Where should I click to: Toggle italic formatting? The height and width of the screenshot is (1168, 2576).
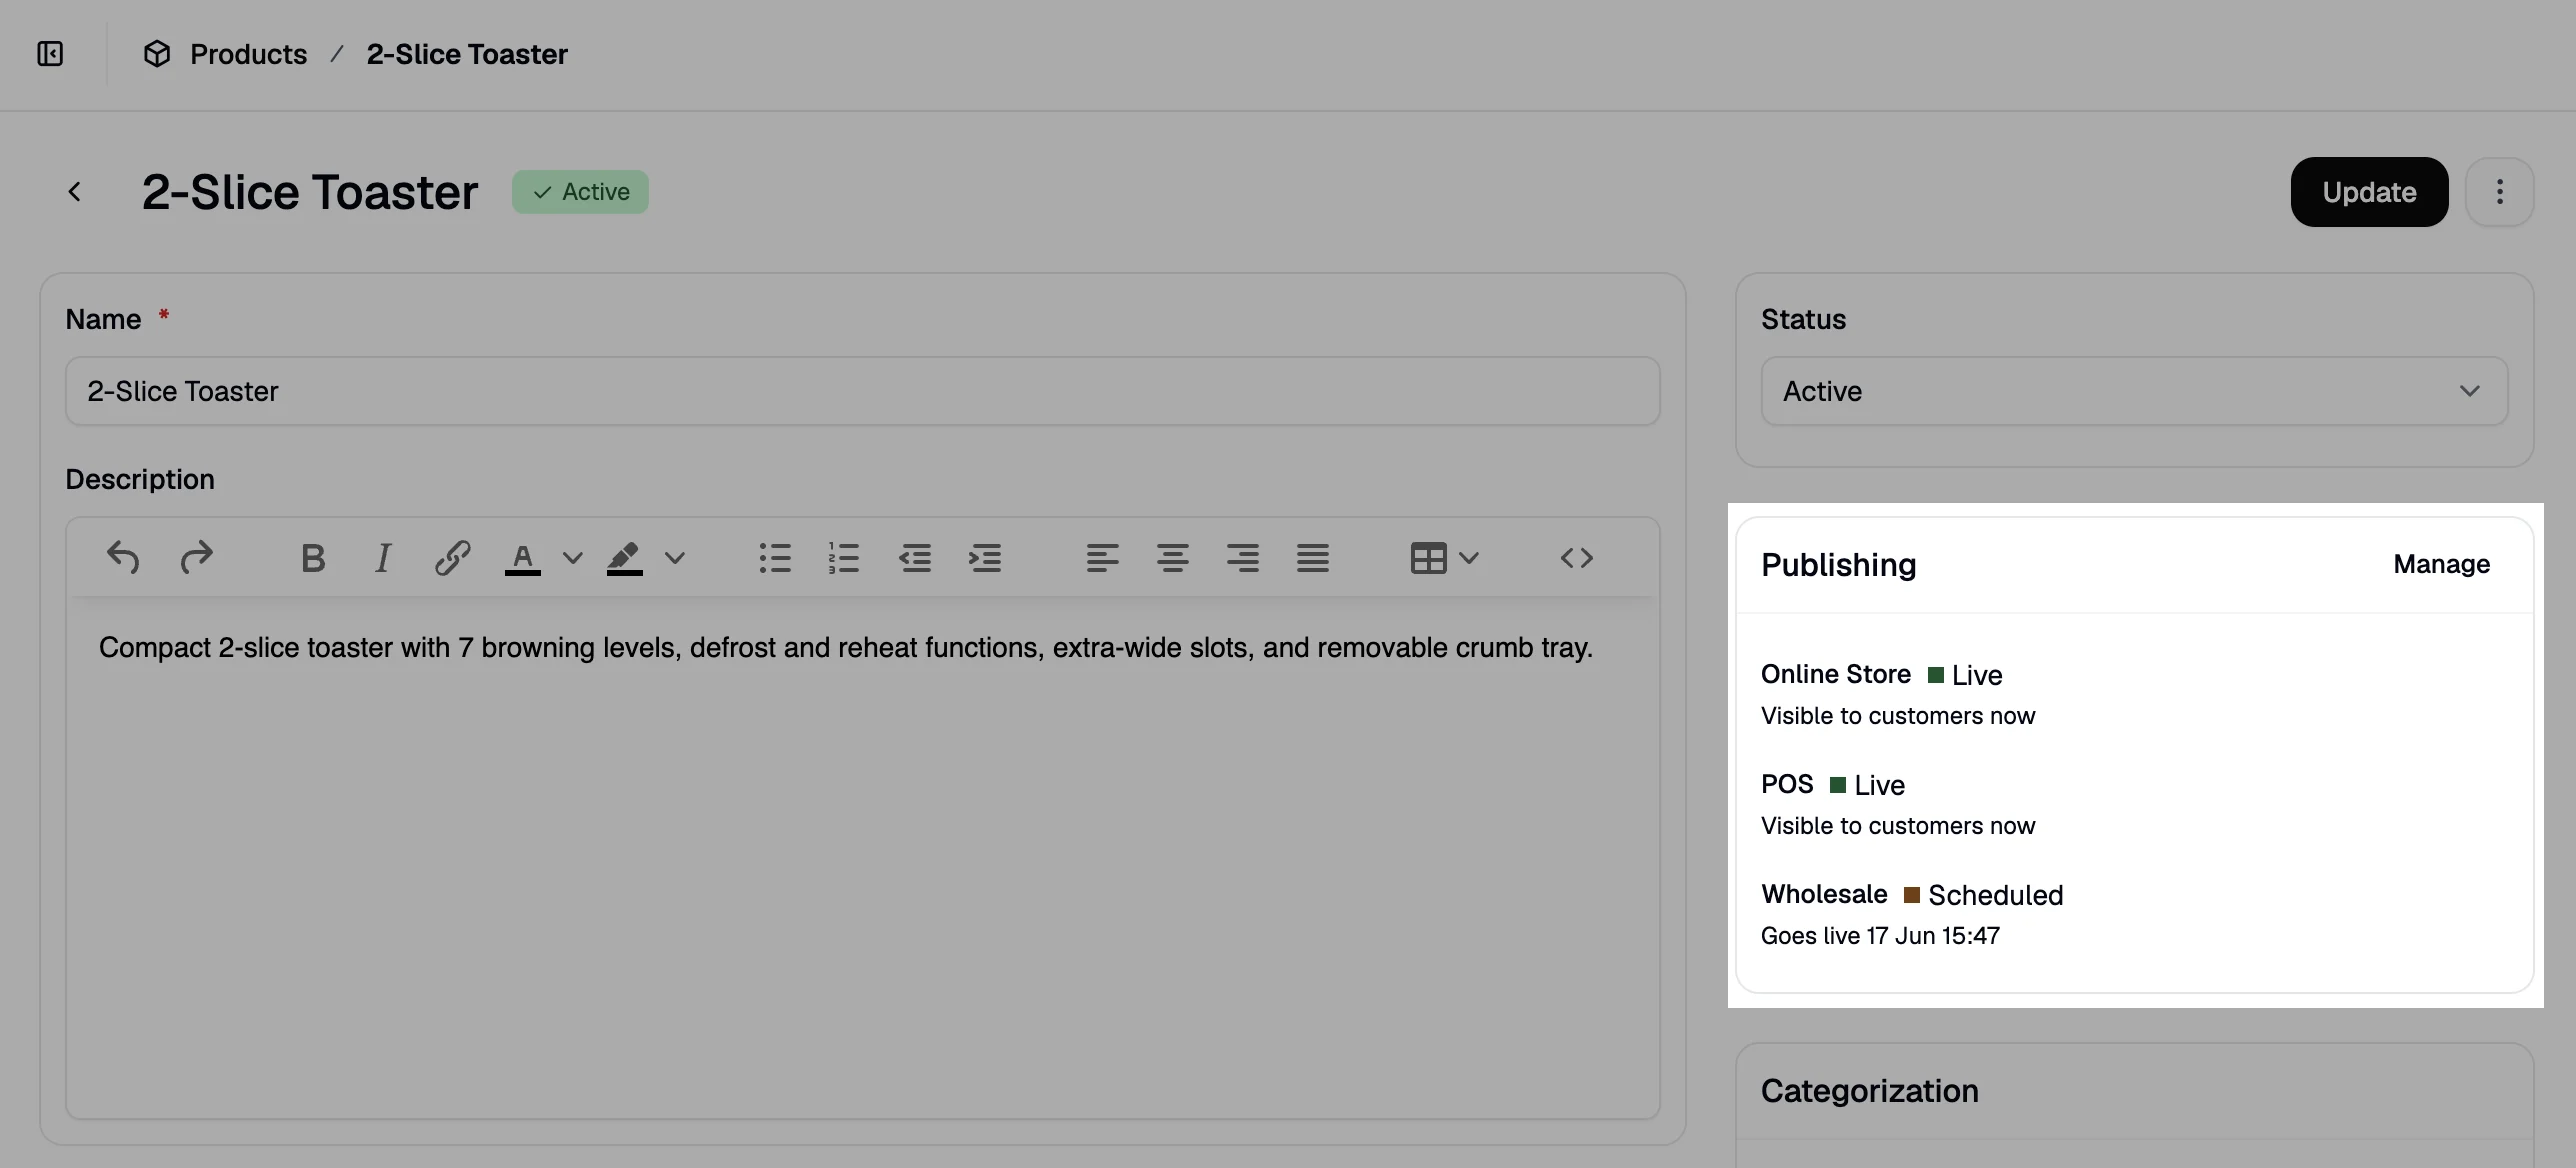pyautogui.click(x=383, y=558)
